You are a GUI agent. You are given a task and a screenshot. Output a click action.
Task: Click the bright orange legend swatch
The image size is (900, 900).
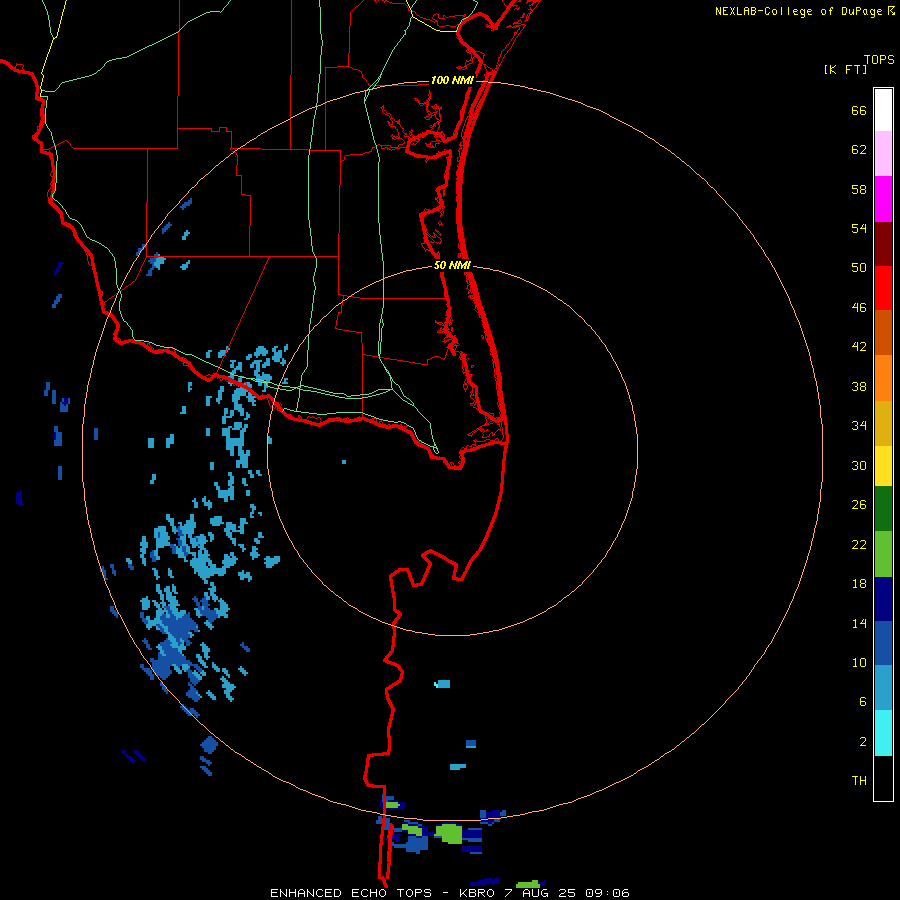point(883,378)
